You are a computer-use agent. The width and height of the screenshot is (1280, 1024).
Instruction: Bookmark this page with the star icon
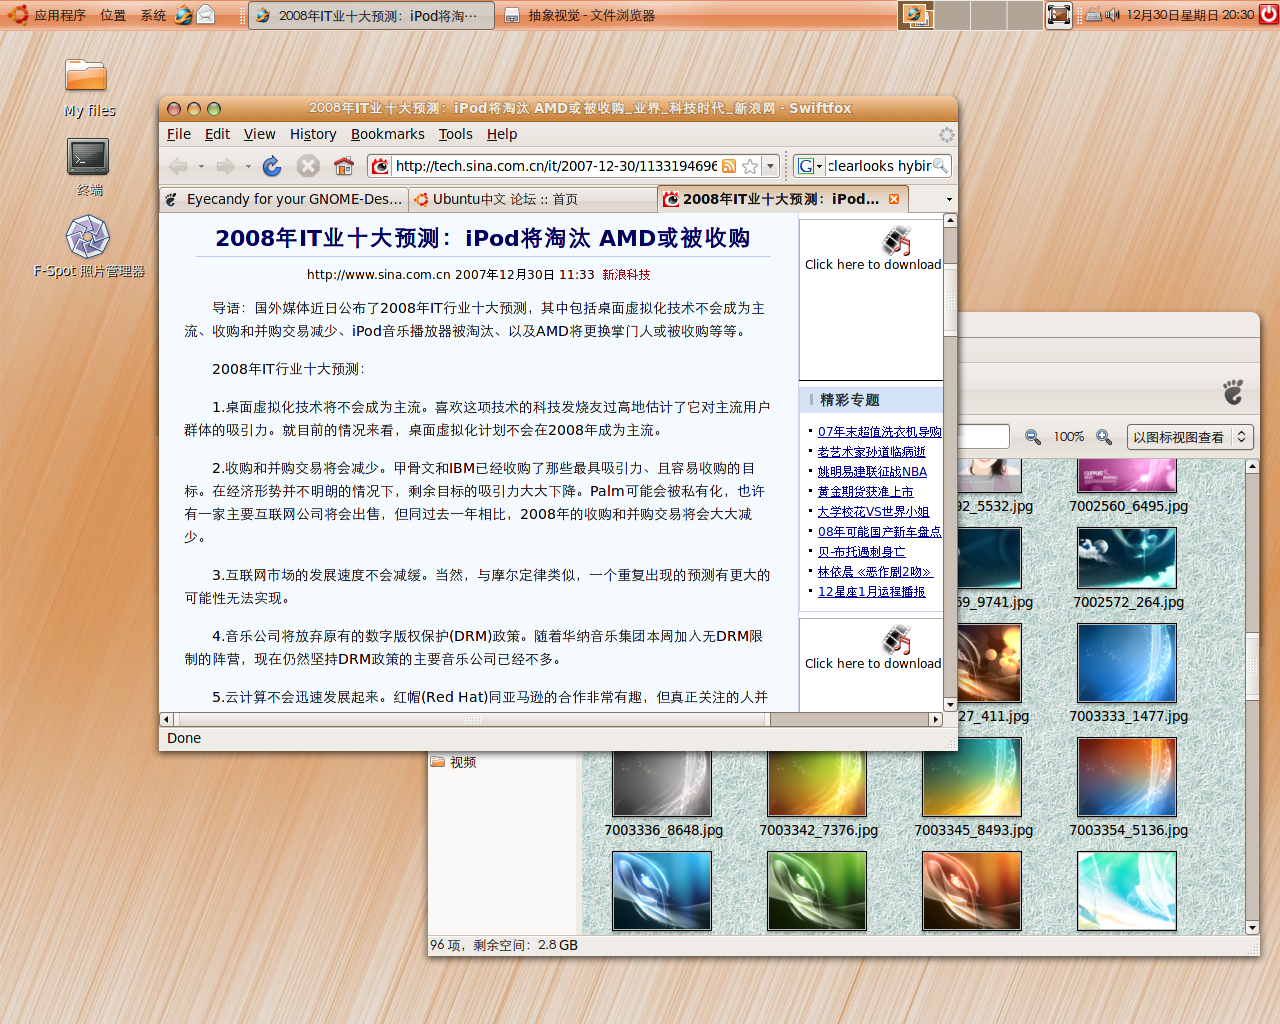point(750,166)
